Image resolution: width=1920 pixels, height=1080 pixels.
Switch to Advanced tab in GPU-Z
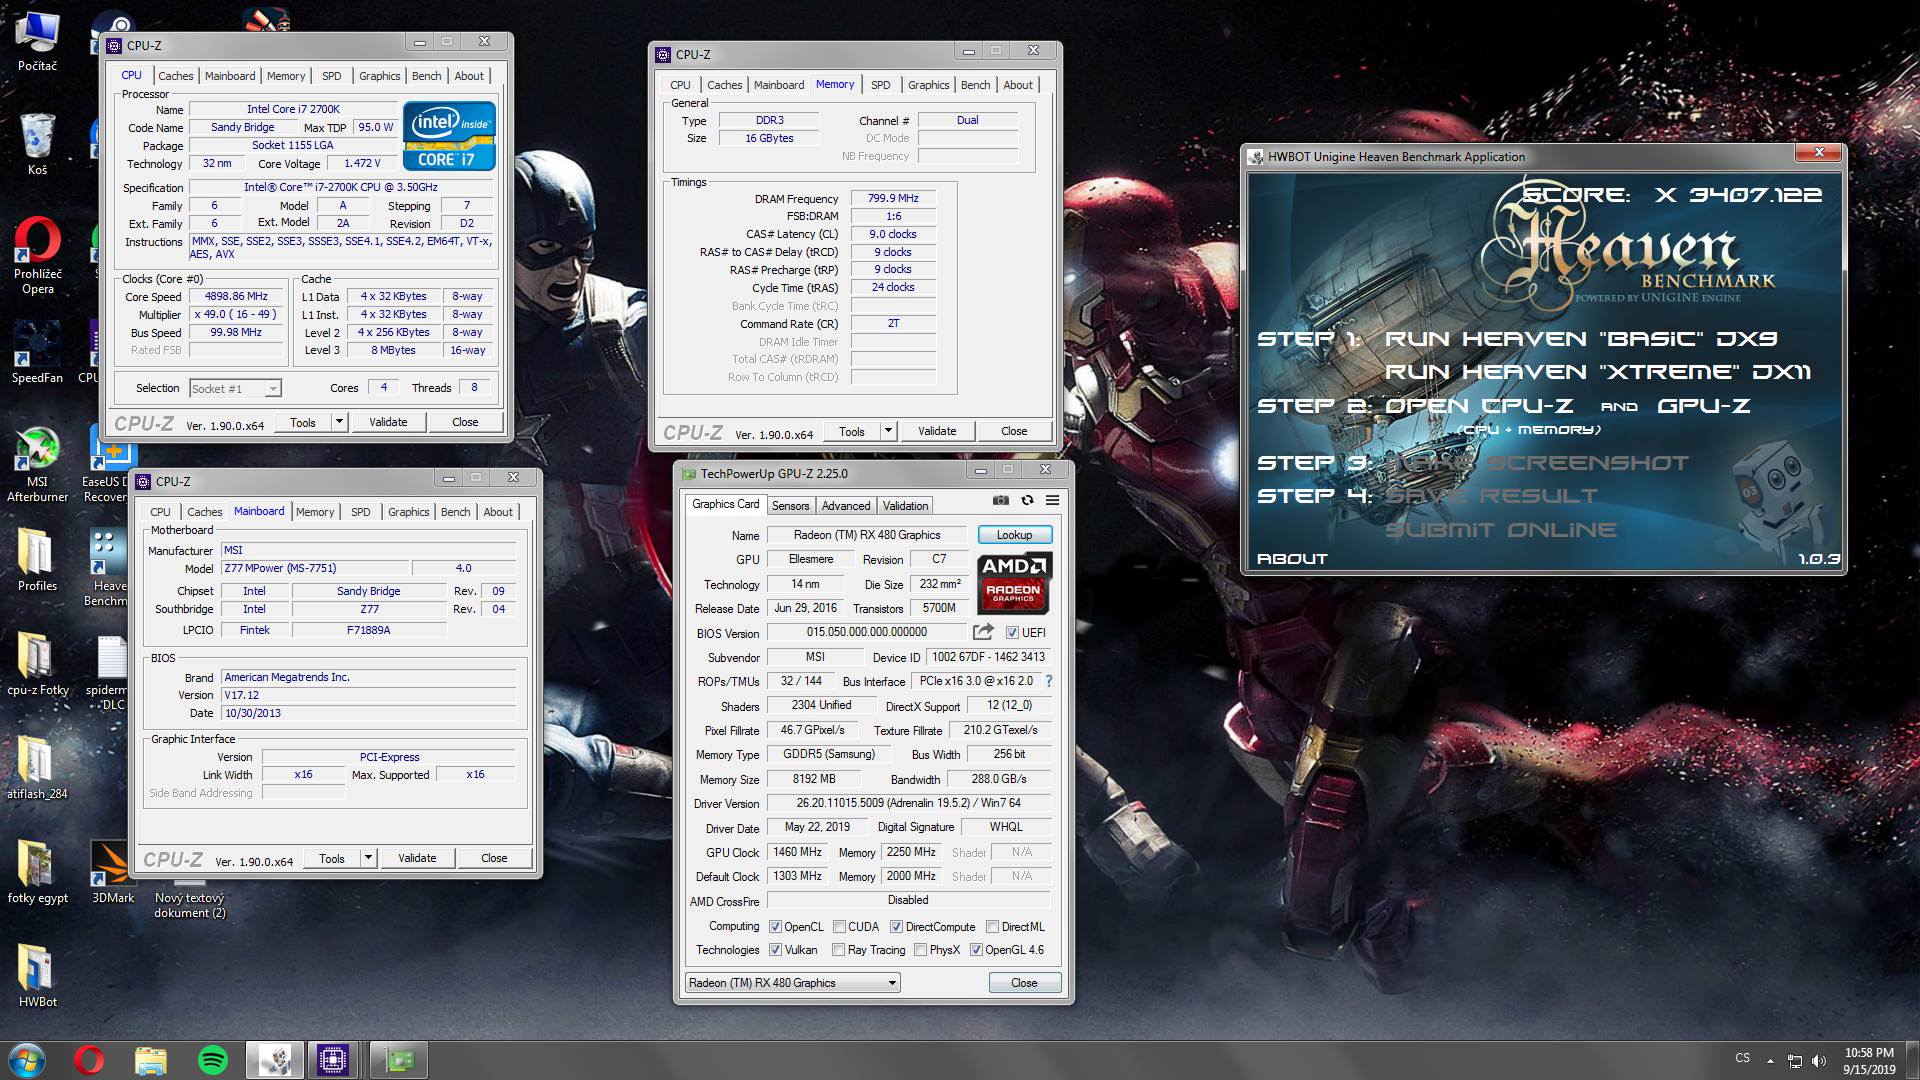(x=846, y=506)
